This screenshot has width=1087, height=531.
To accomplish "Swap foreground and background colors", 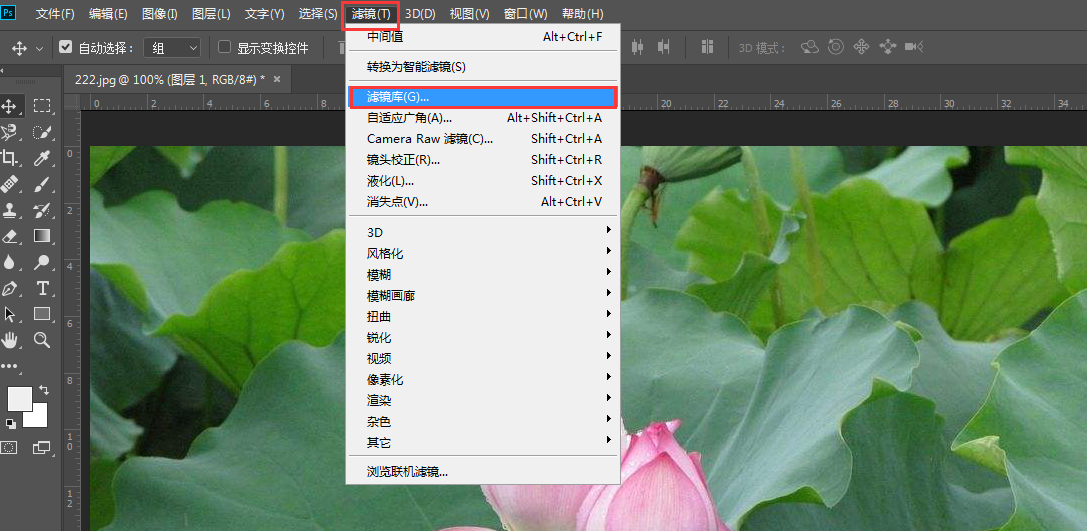I will pyautogui.click(x=44, y=390).
